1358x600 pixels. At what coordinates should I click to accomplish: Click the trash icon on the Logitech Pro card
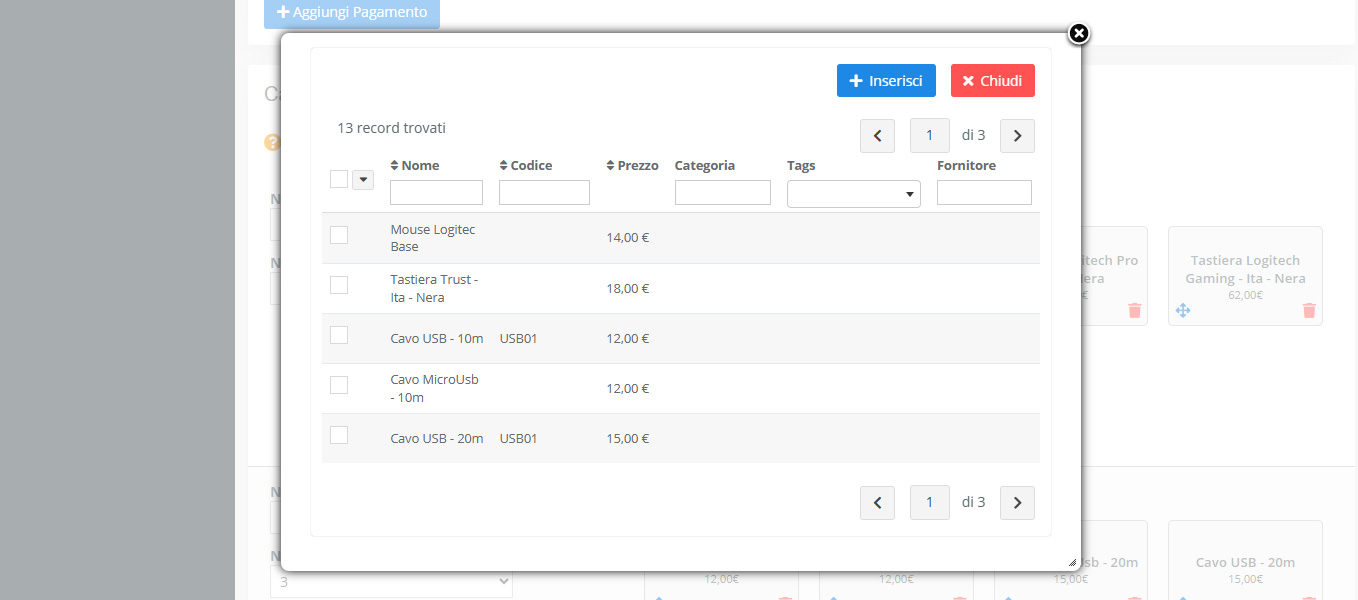[1134, 311]
